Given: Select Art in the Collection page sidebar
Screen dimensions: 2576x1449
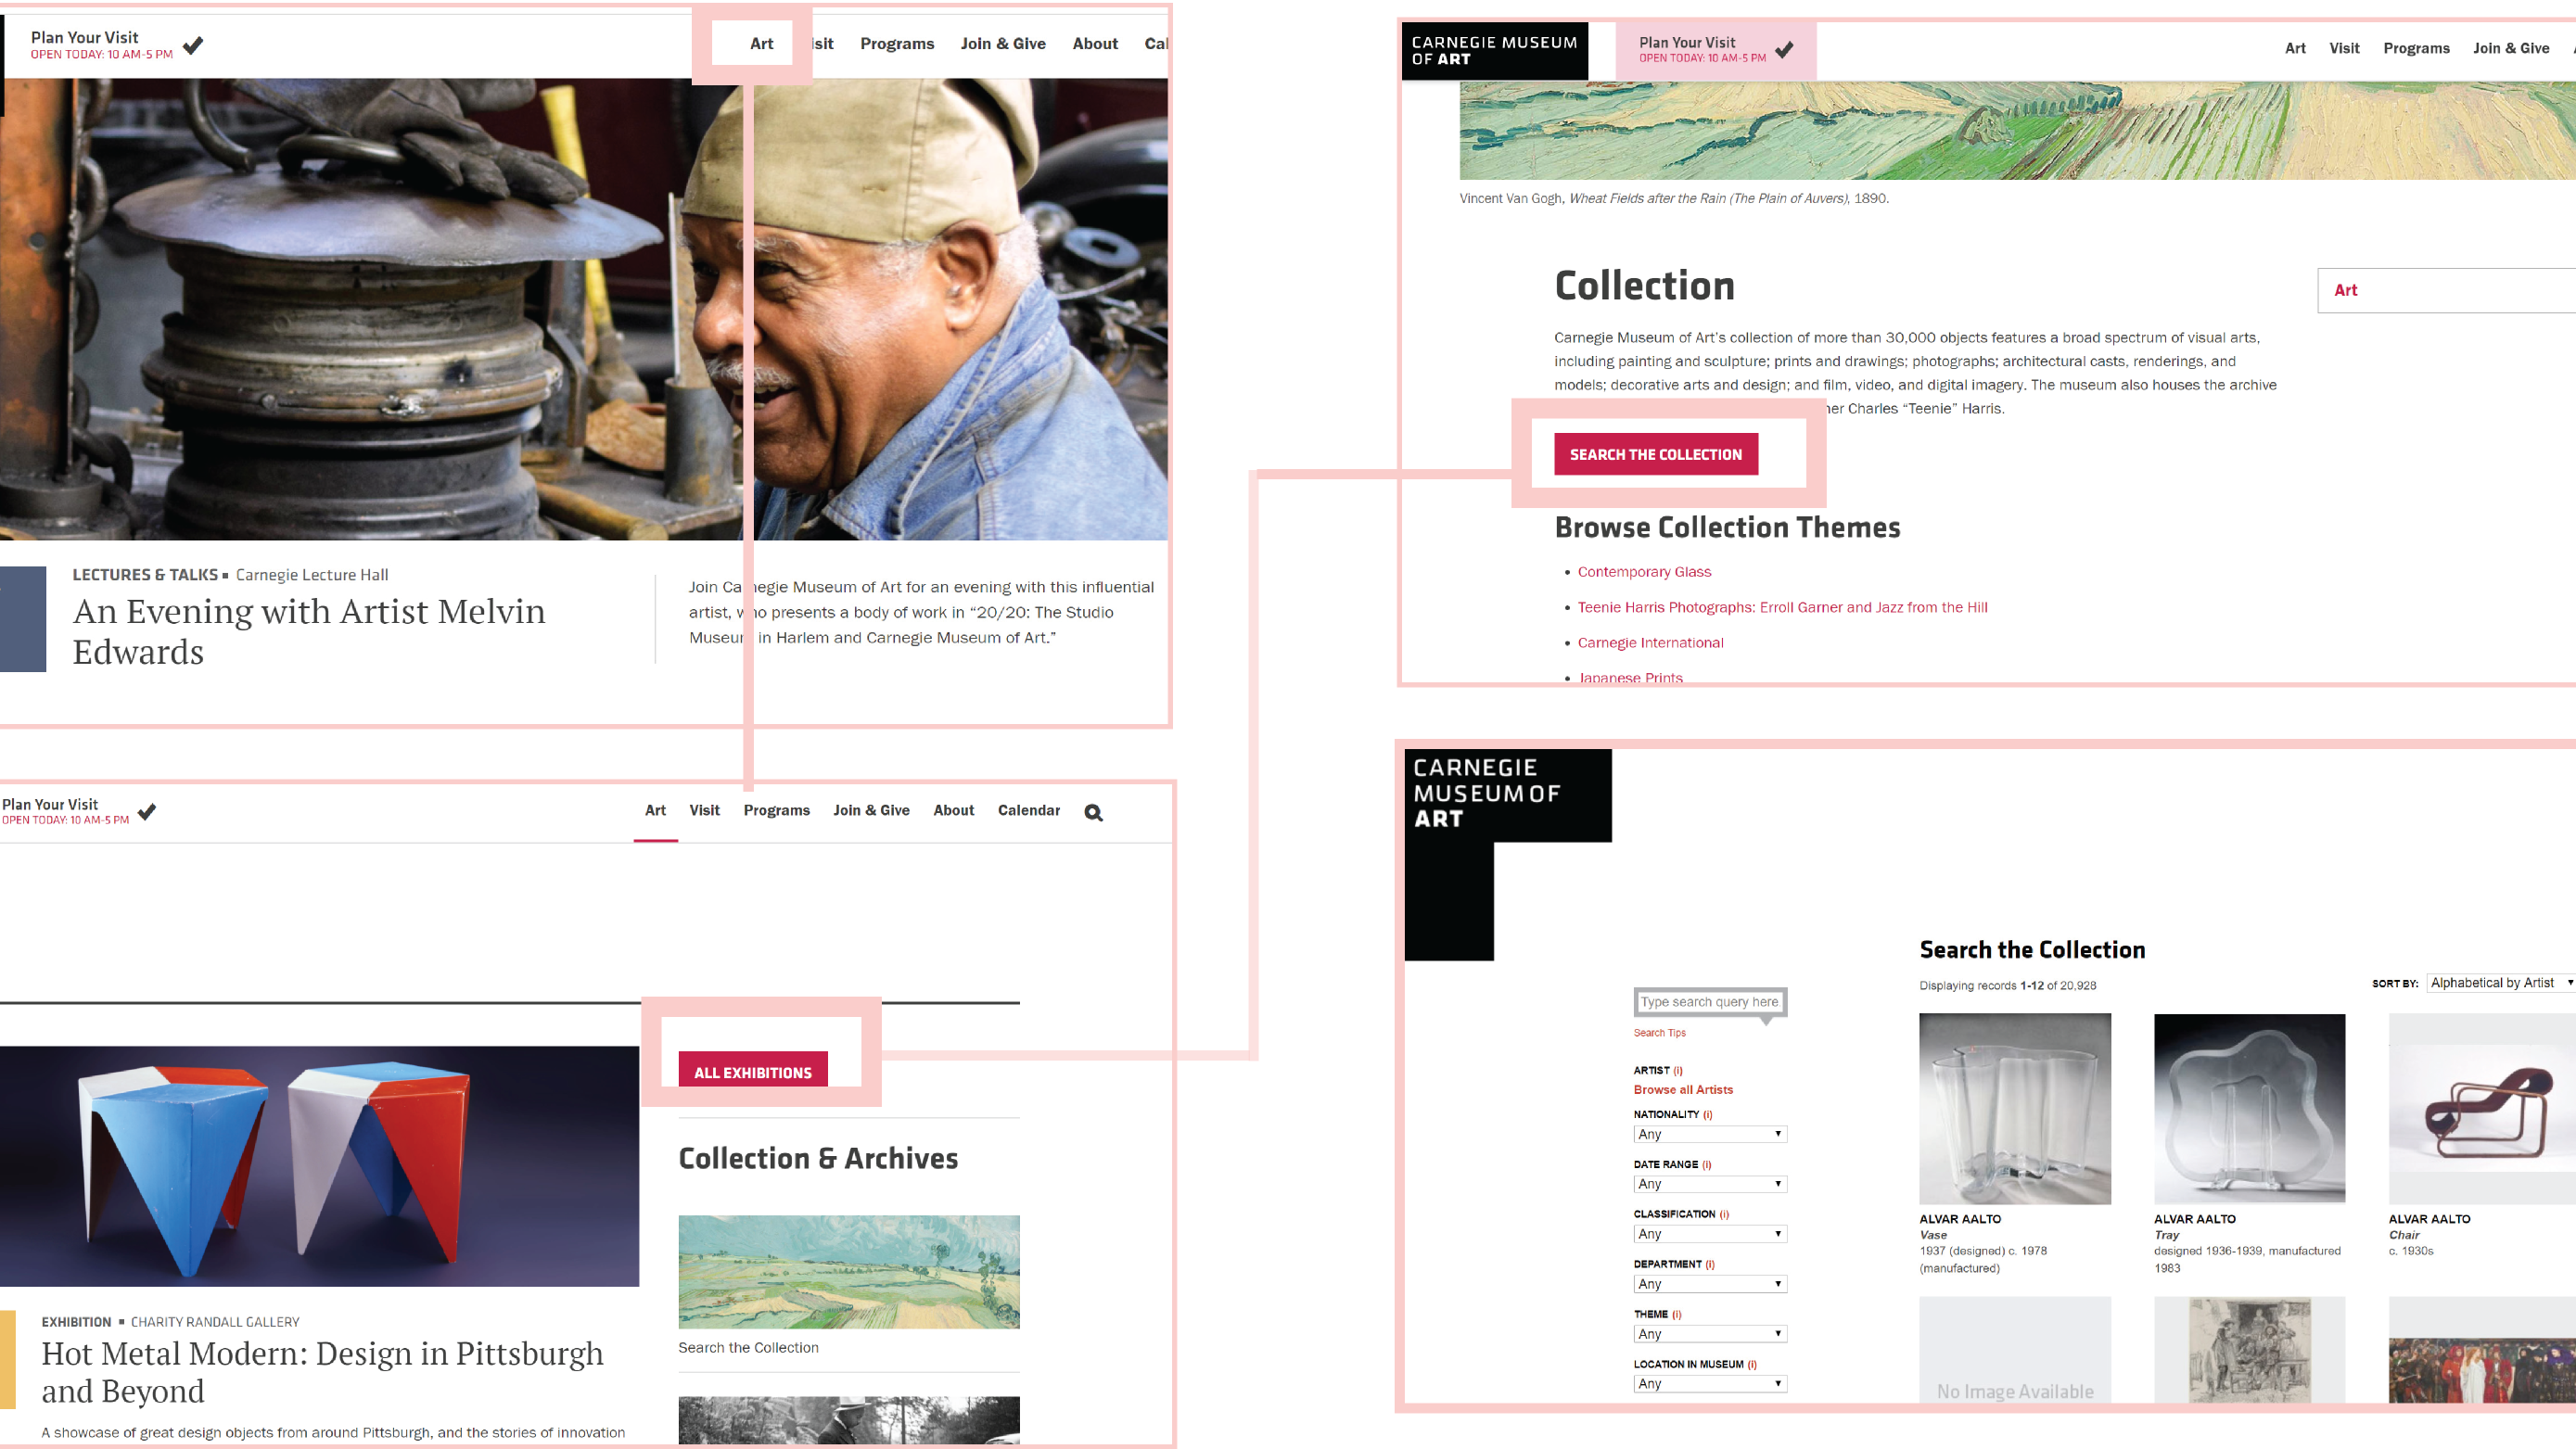Looking at the screenshot, I should tap(2346, 290).
